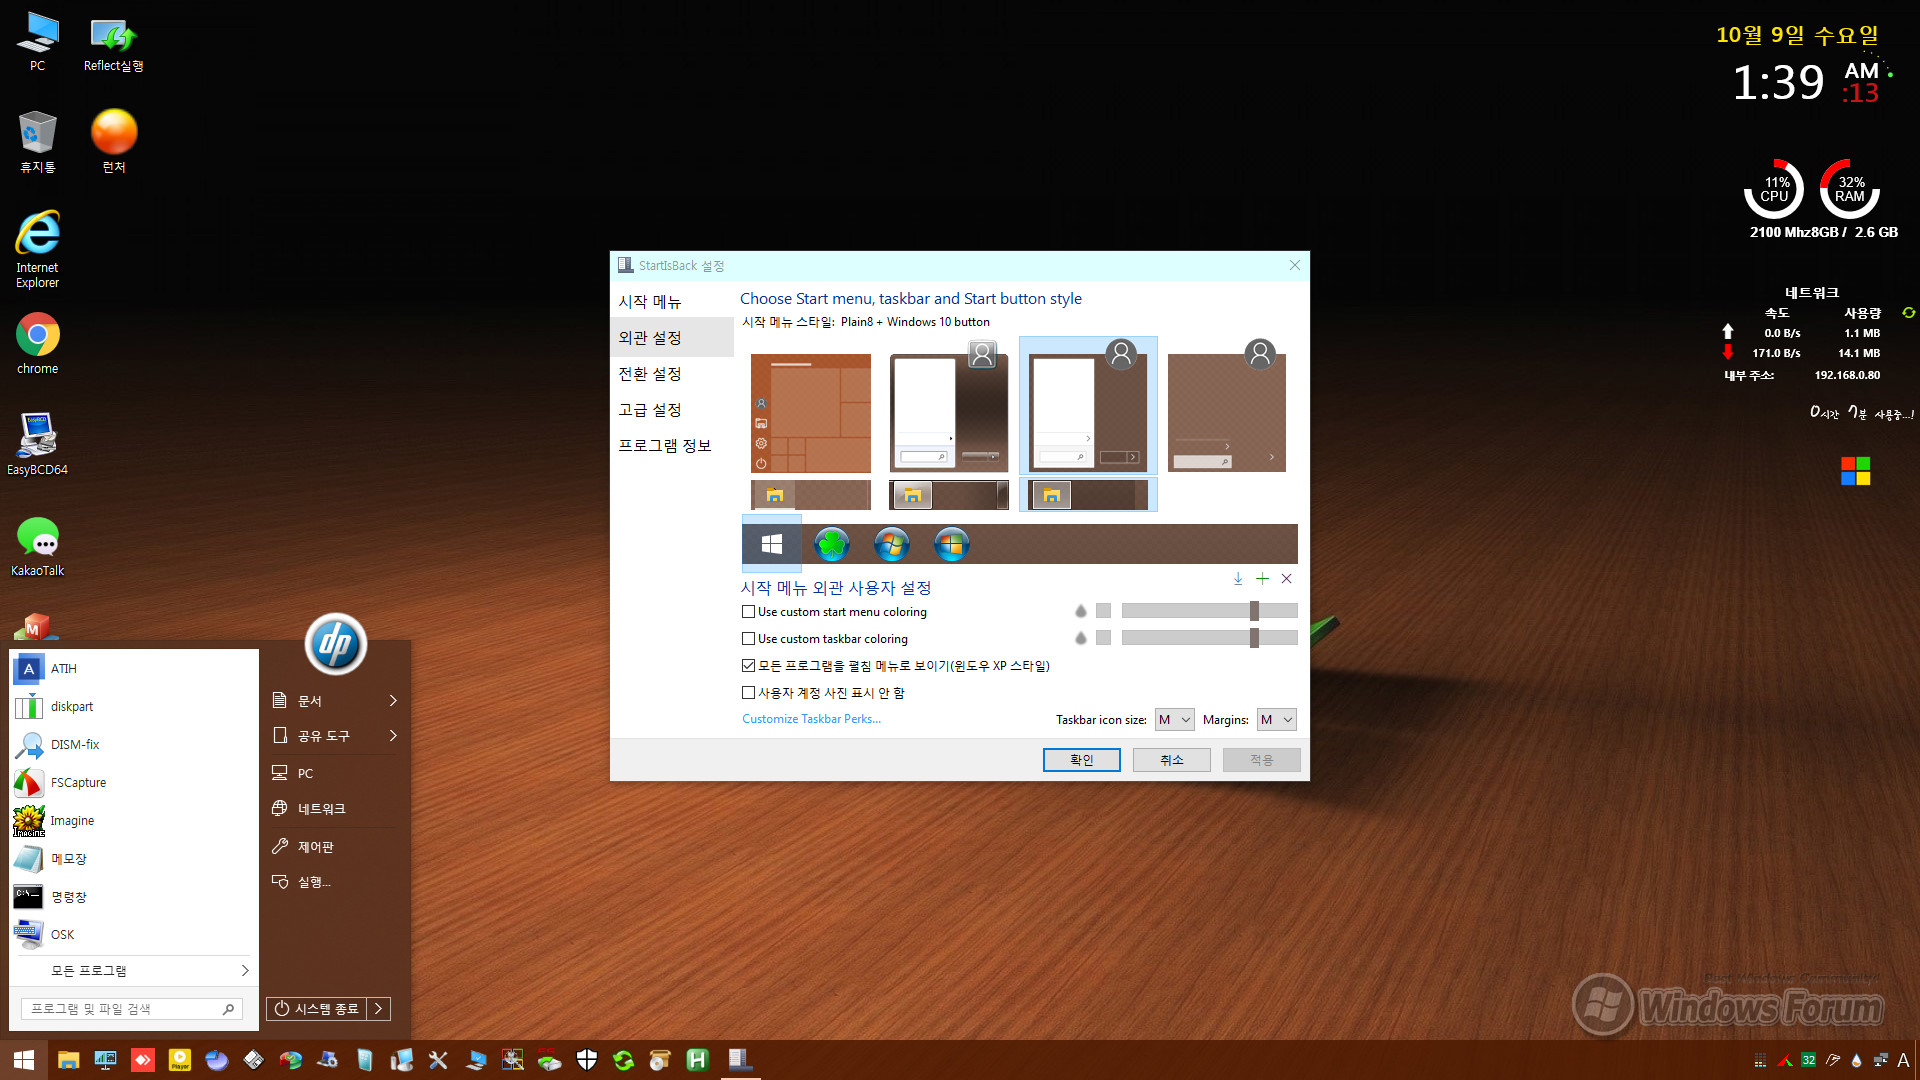Click the remove start button X icon
This screenshot has height=1080, width=1920.
coord(1287,579)
